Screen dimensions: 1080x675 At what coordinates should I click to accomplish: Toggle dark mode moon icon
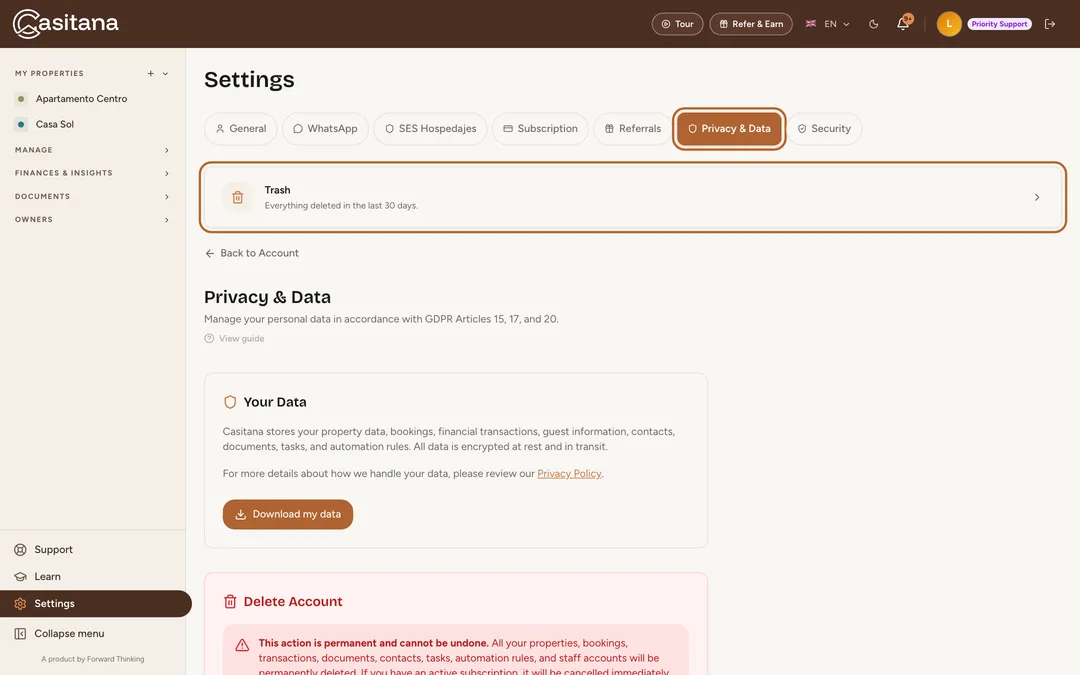click(873, 24)
